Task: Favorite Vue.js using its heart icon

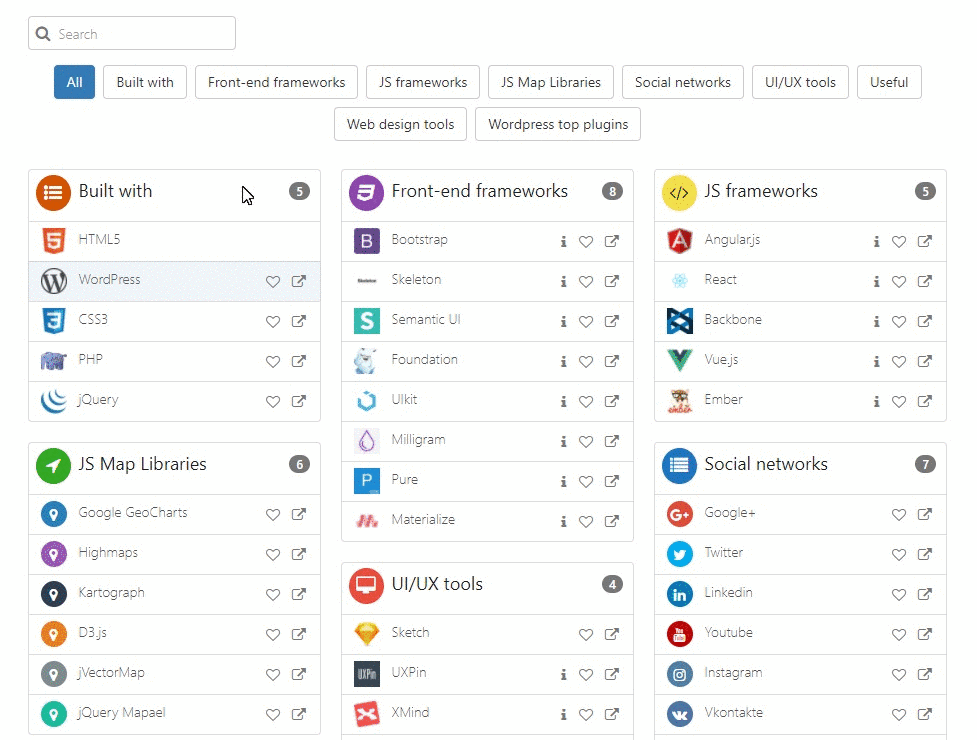Action: pyautogui.click(x=898, y=361)
